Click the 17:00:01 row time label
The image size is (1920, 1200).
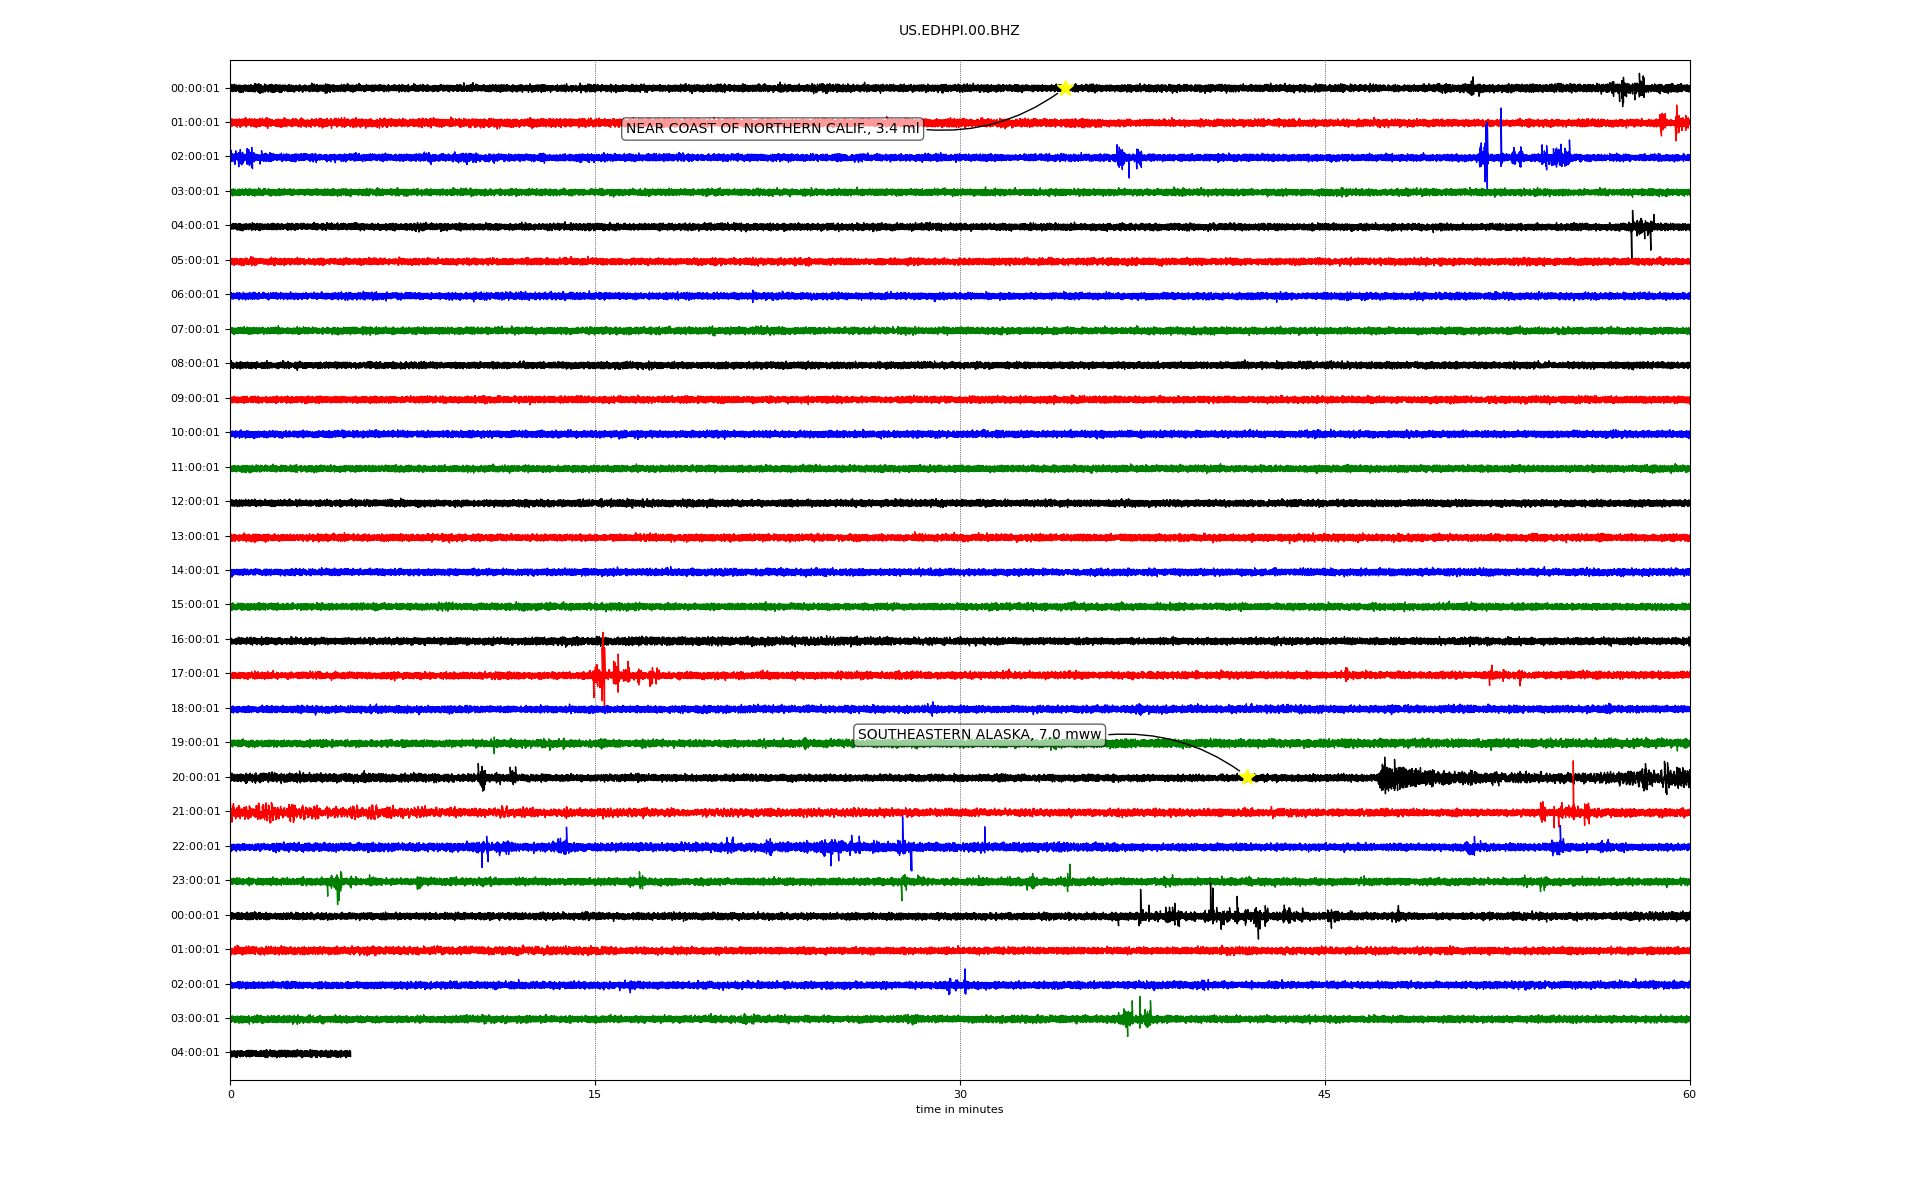(195, 674)
